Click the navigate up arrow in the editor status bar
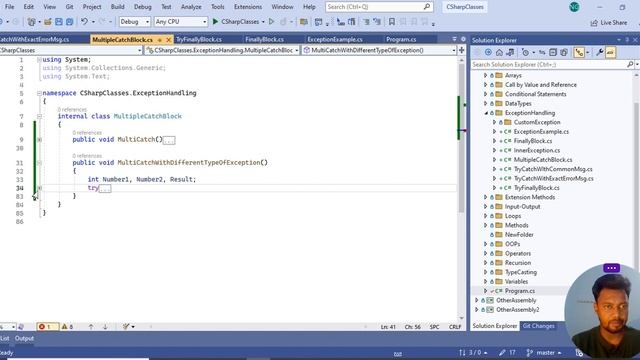Image resolution: width=640 pixels, height=360 pixels. point(91,327)
